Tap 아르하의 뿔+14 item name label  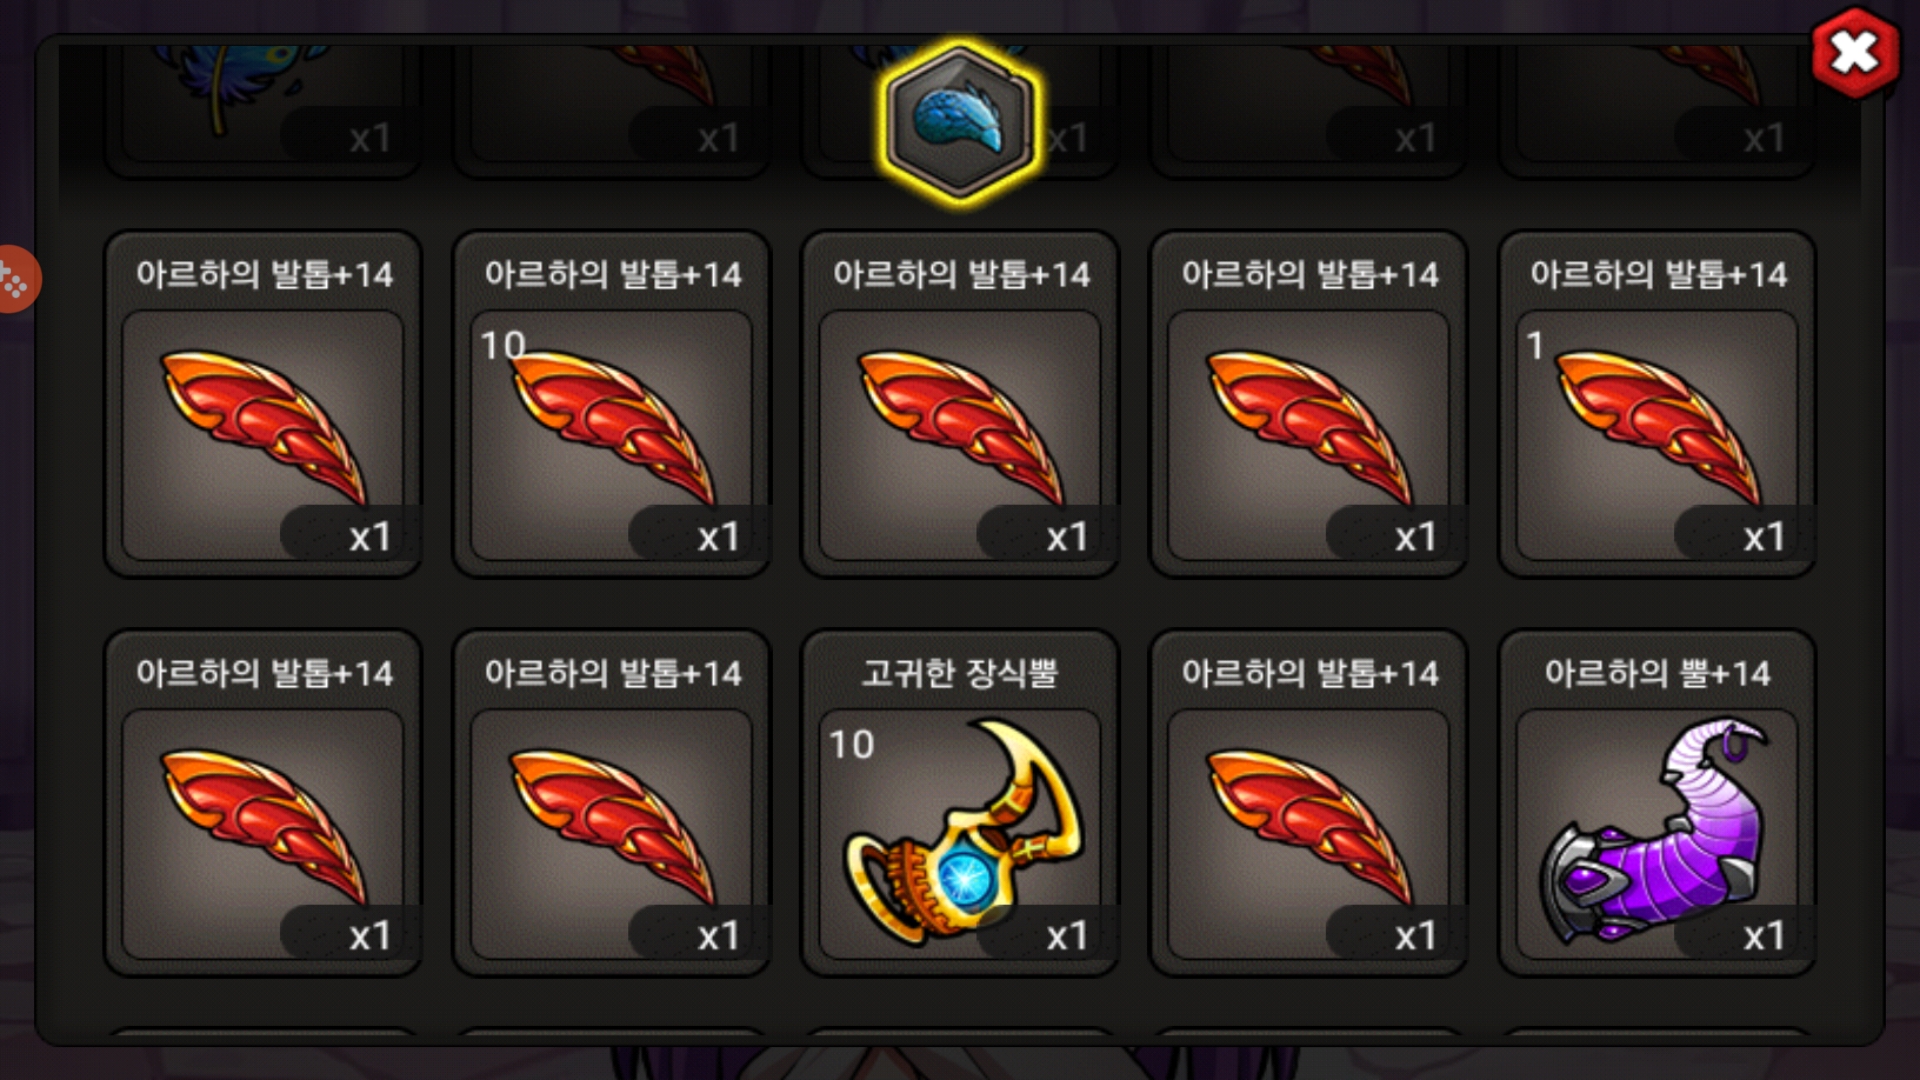tap(1657, 673)
